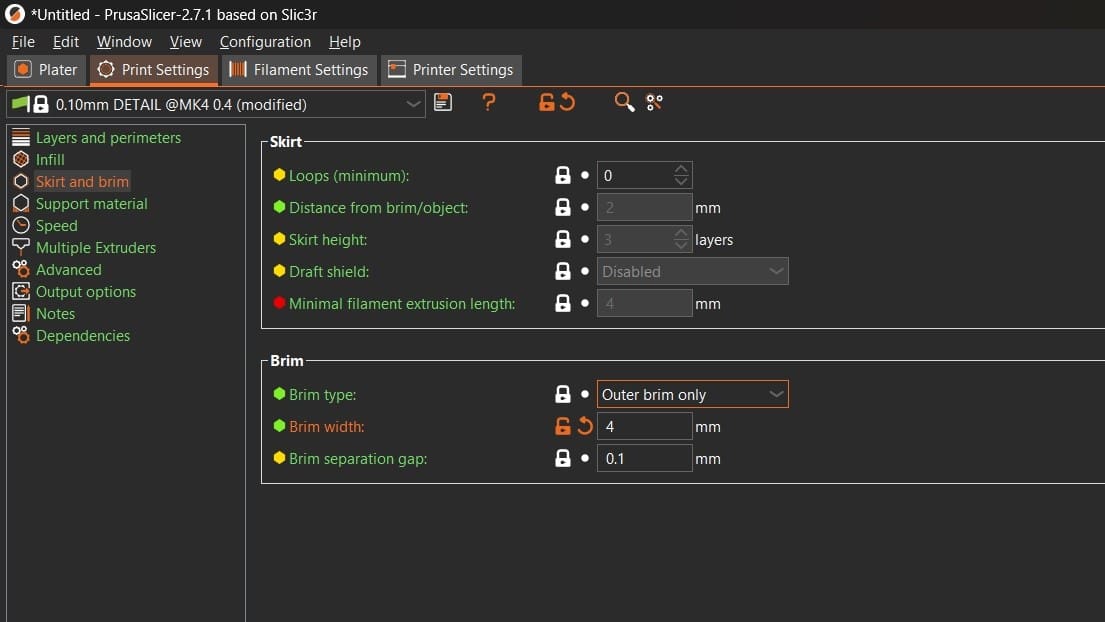
Task: Click the Dependencies gears icon
Action: pos(21,335)
